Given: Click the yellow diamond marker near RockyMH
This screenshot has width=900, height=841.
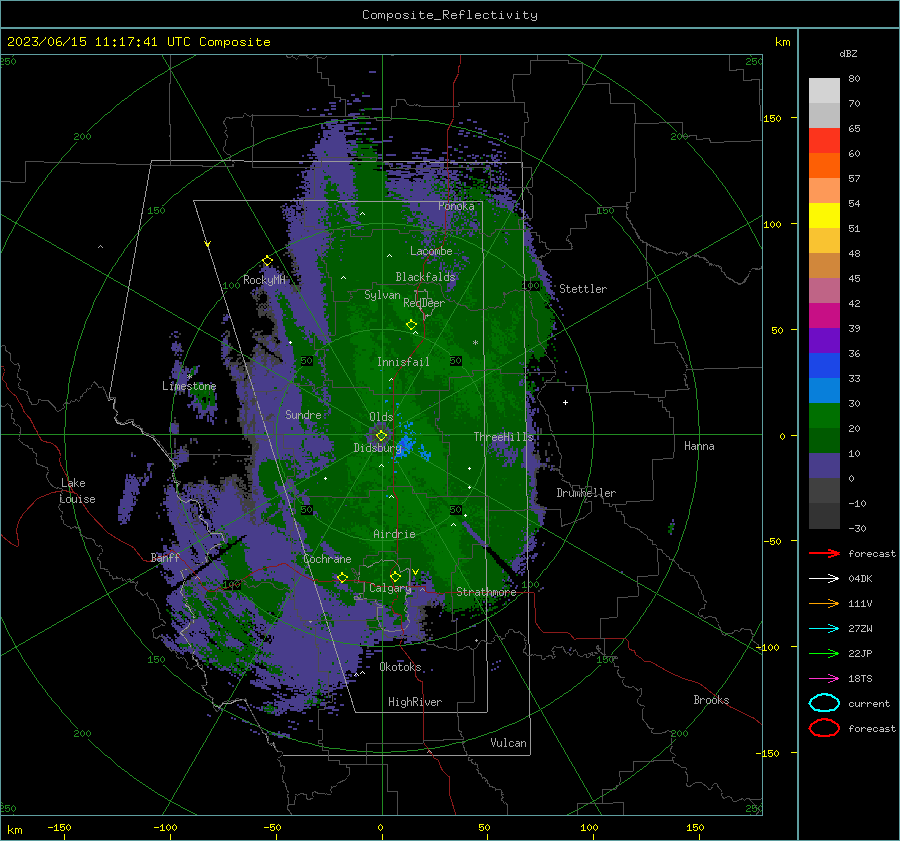Looking at the screenshot, I should click(x=267, y=261).
